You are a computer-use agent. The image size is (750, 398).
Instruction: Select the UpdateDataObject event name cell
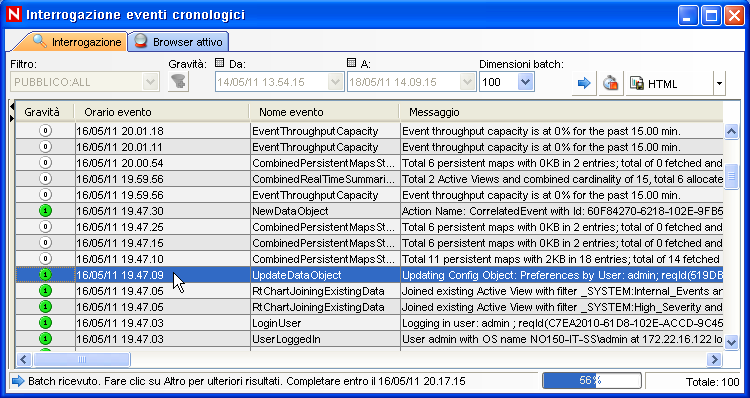(x=325, y=275)
